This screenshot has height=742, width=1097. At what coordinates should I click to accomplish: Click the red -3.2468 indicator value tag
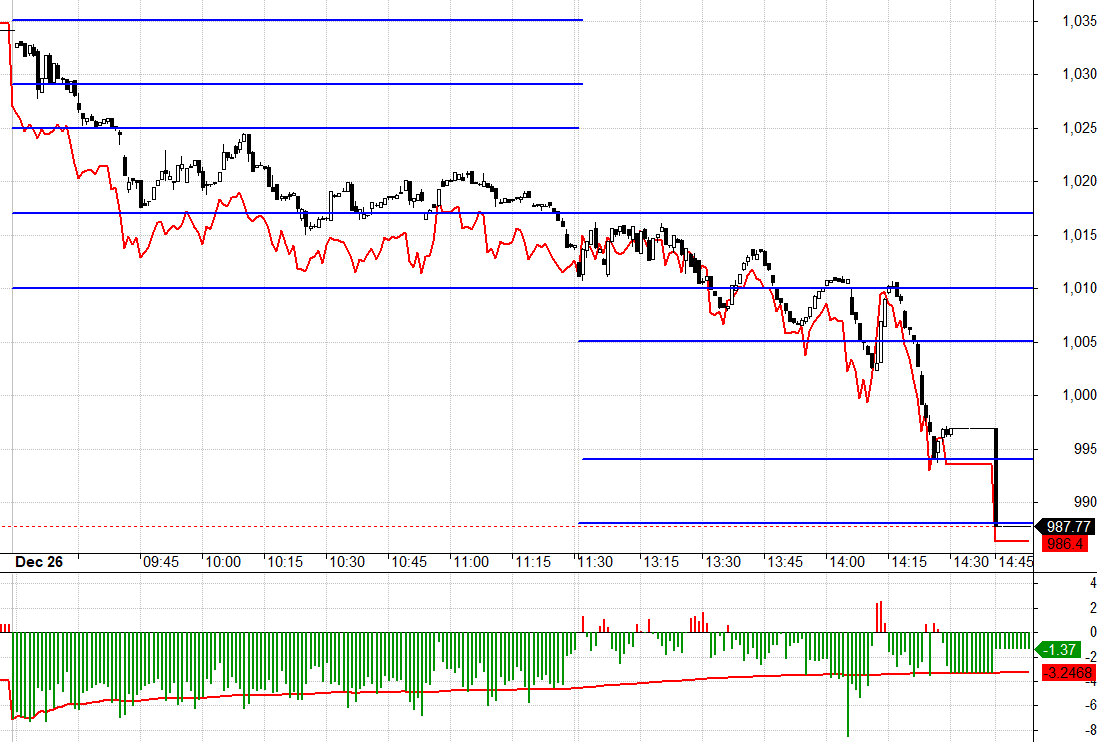tap(1066, 671)
